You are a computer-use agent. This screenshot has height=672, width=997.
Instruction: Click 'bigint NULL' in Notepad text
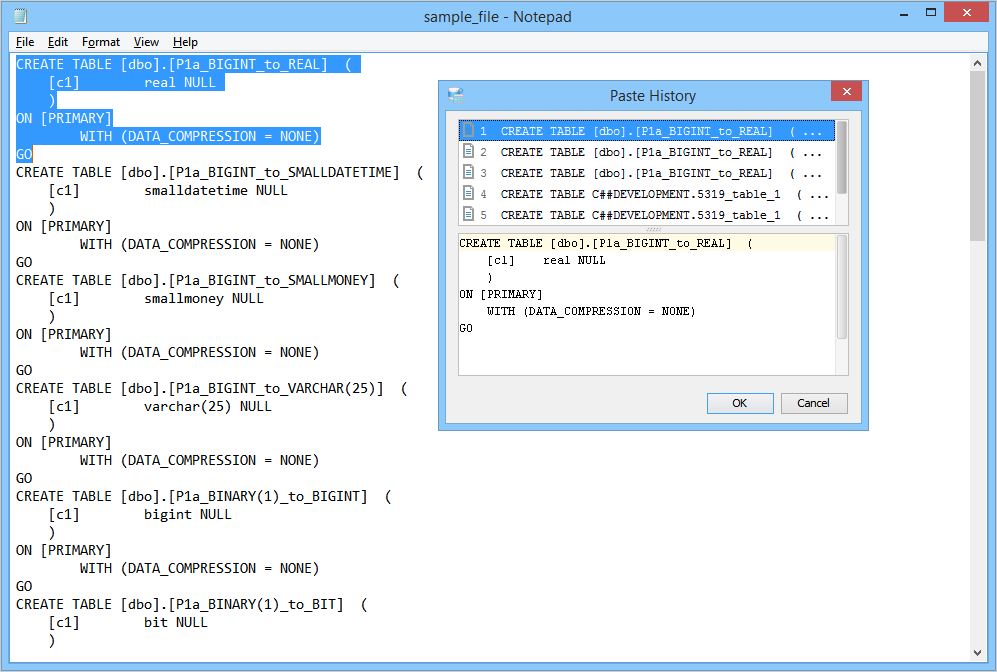[188, 514]
